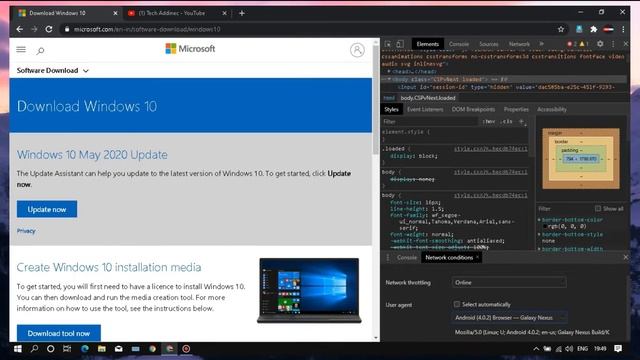Switch to the DevTools Console tab
The width and height of the screenshot is (640, 360).
(x=459, y=44)
